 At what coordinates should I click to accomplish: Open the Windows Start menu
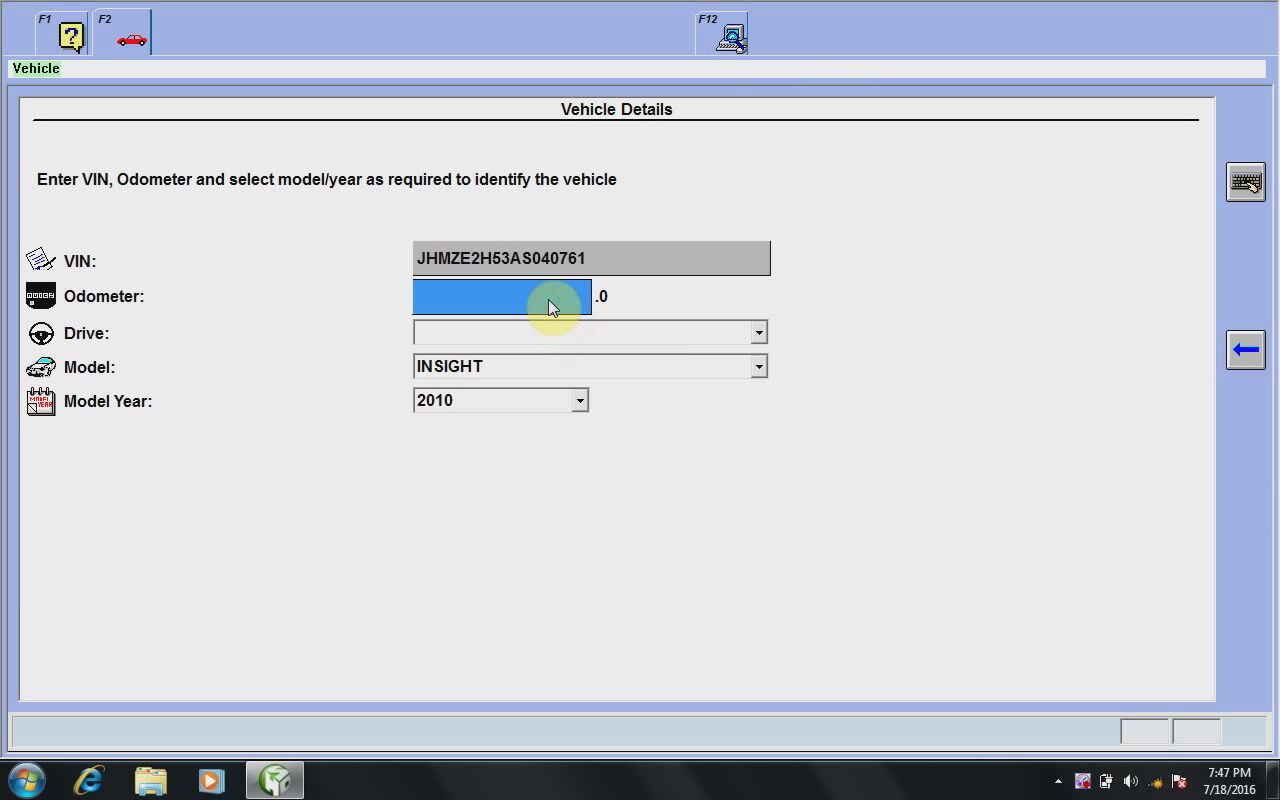[27, 780]
